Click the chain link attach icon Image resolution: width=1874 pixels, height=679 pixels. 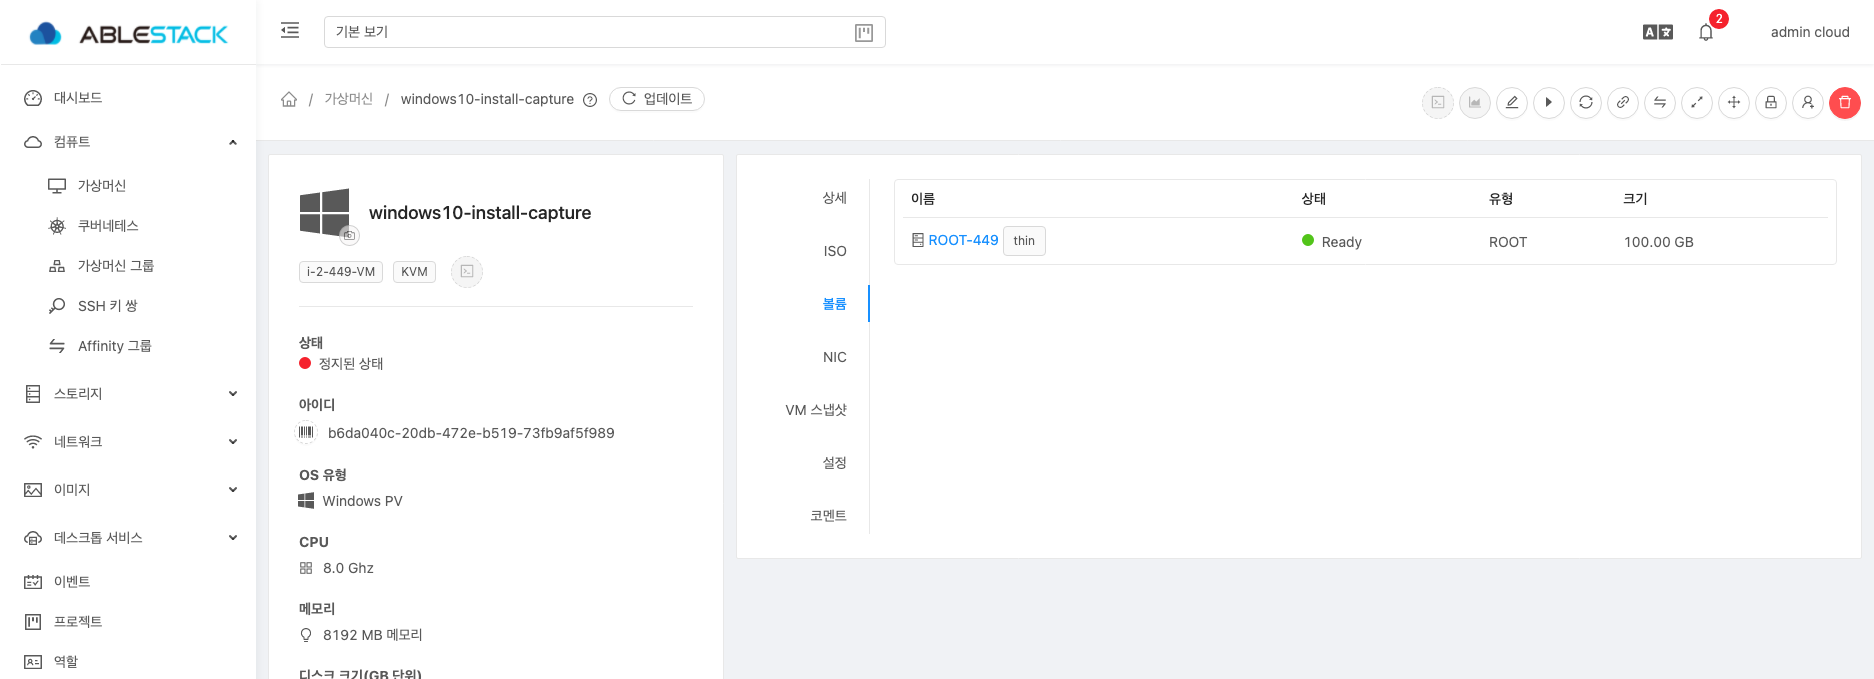(1622, 102)
